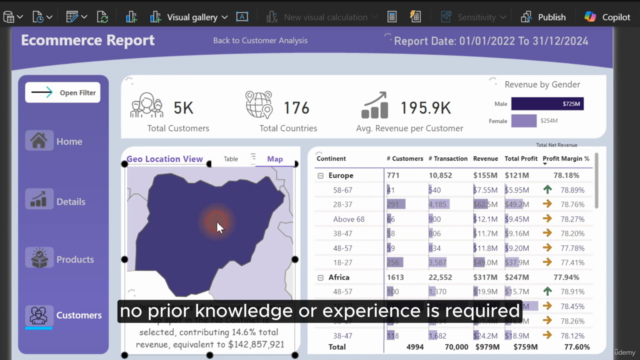This screenshot has height=360, width=640.
Task: Click the toggle icon between Table and Map
Action: [x=253, y=158]
